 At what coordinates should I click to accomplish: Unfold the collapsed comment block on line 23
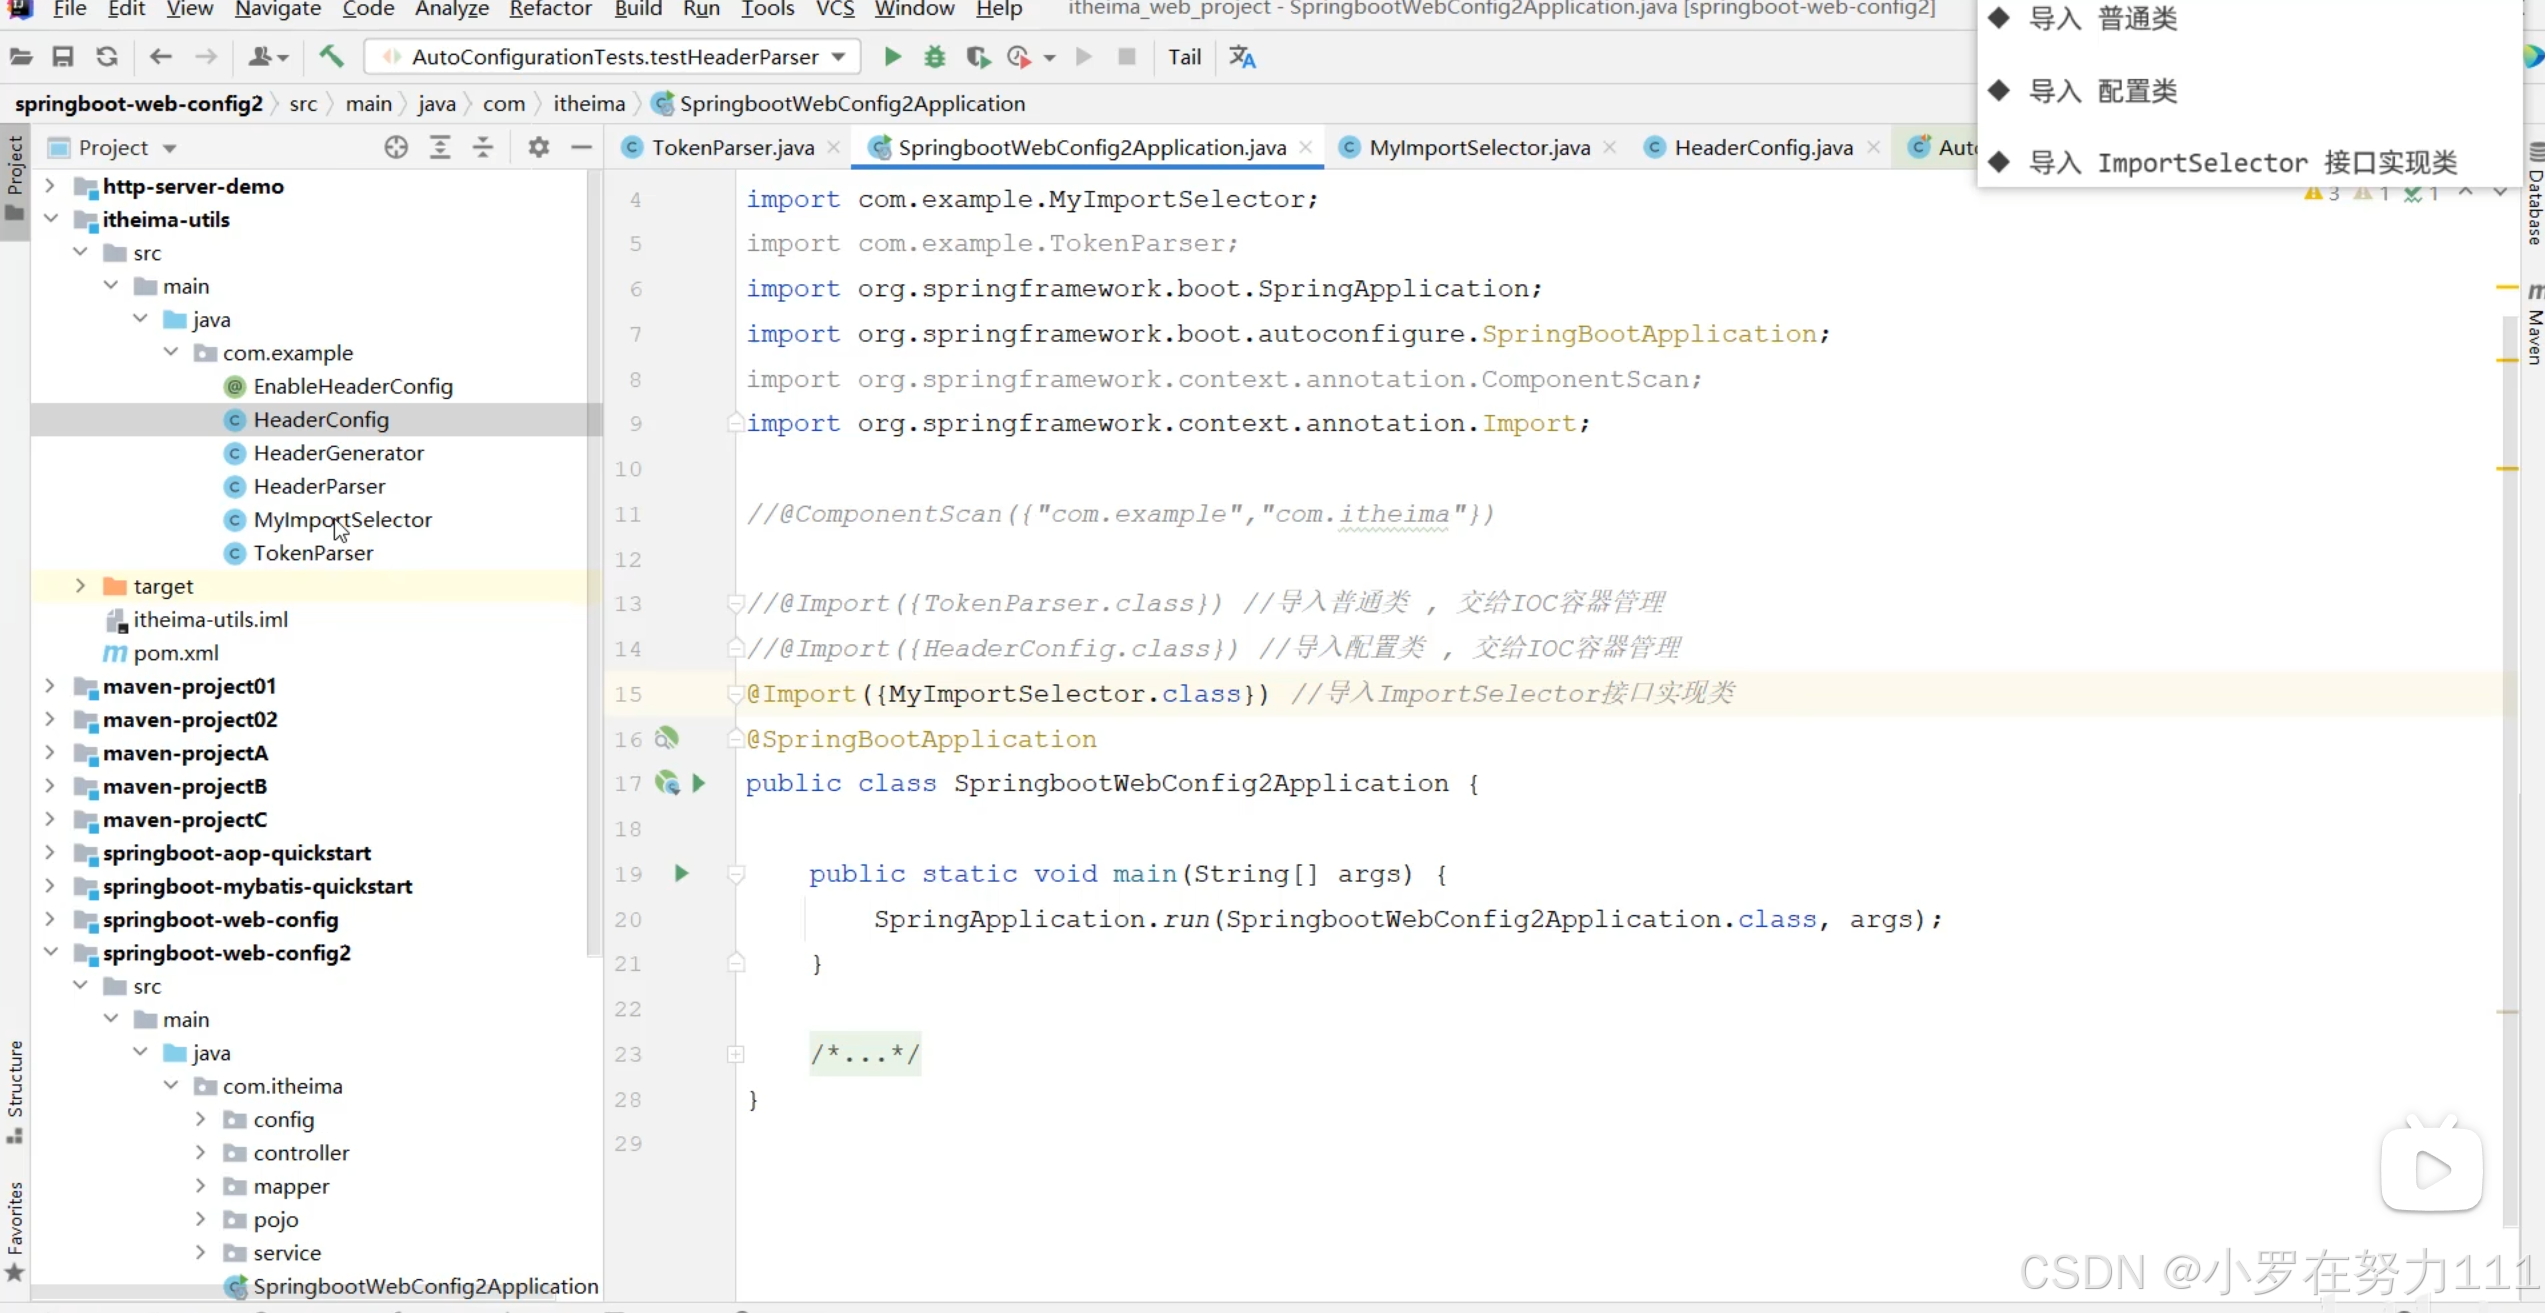[x=735, y=1054]
